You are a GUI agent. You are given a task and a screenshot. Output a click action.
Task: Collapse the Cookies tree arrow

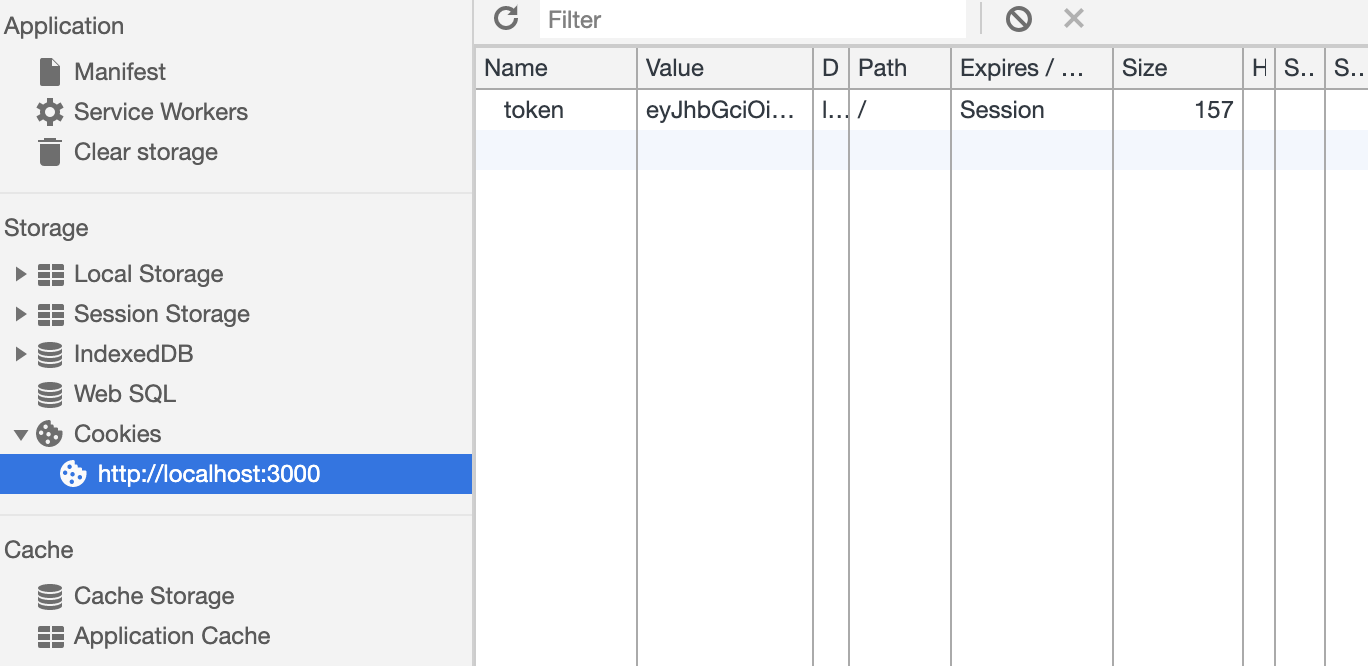[21, 434]
